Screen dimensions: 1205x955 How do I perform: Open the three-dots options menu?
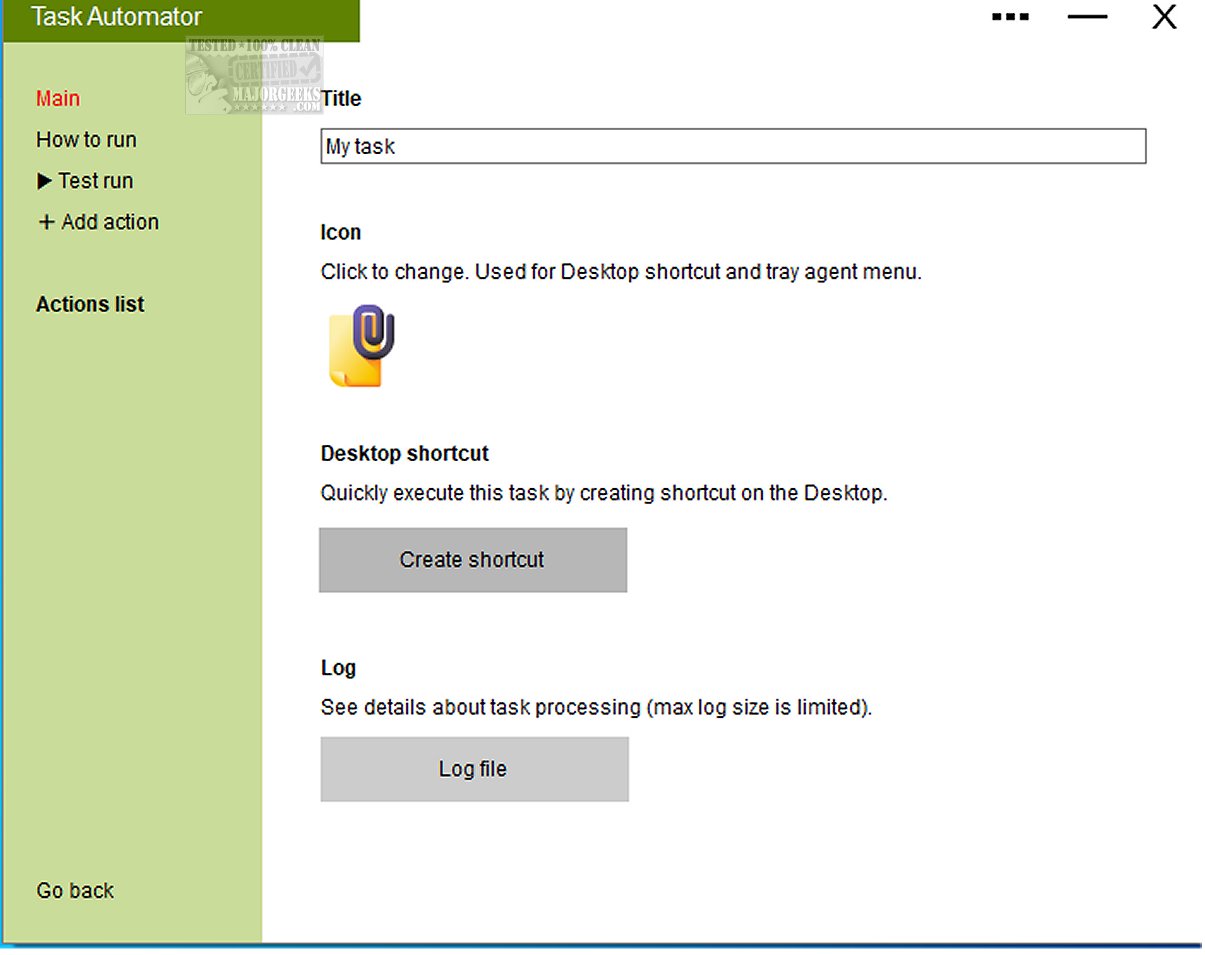1009,16
